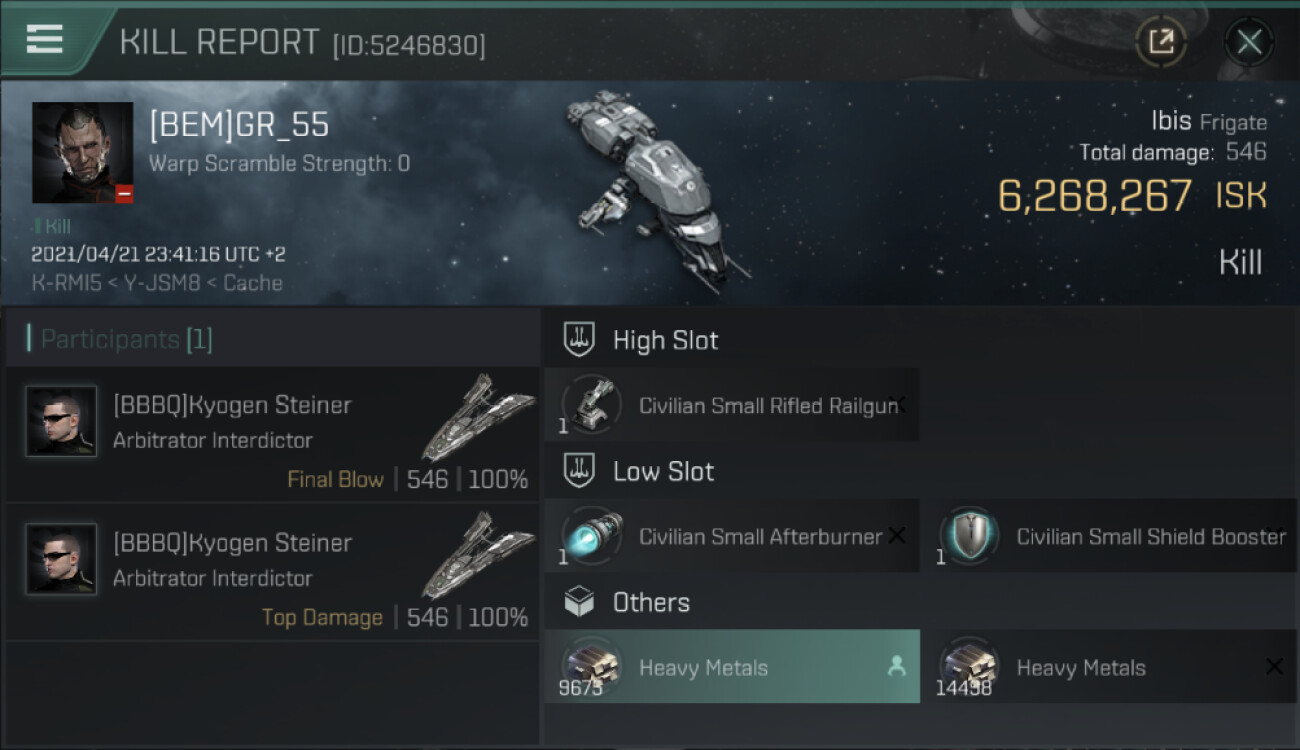This screenshot has width=1300, height=750.
Task: Click Top Damage participant's pilot portrait
Action: [61, 559]
